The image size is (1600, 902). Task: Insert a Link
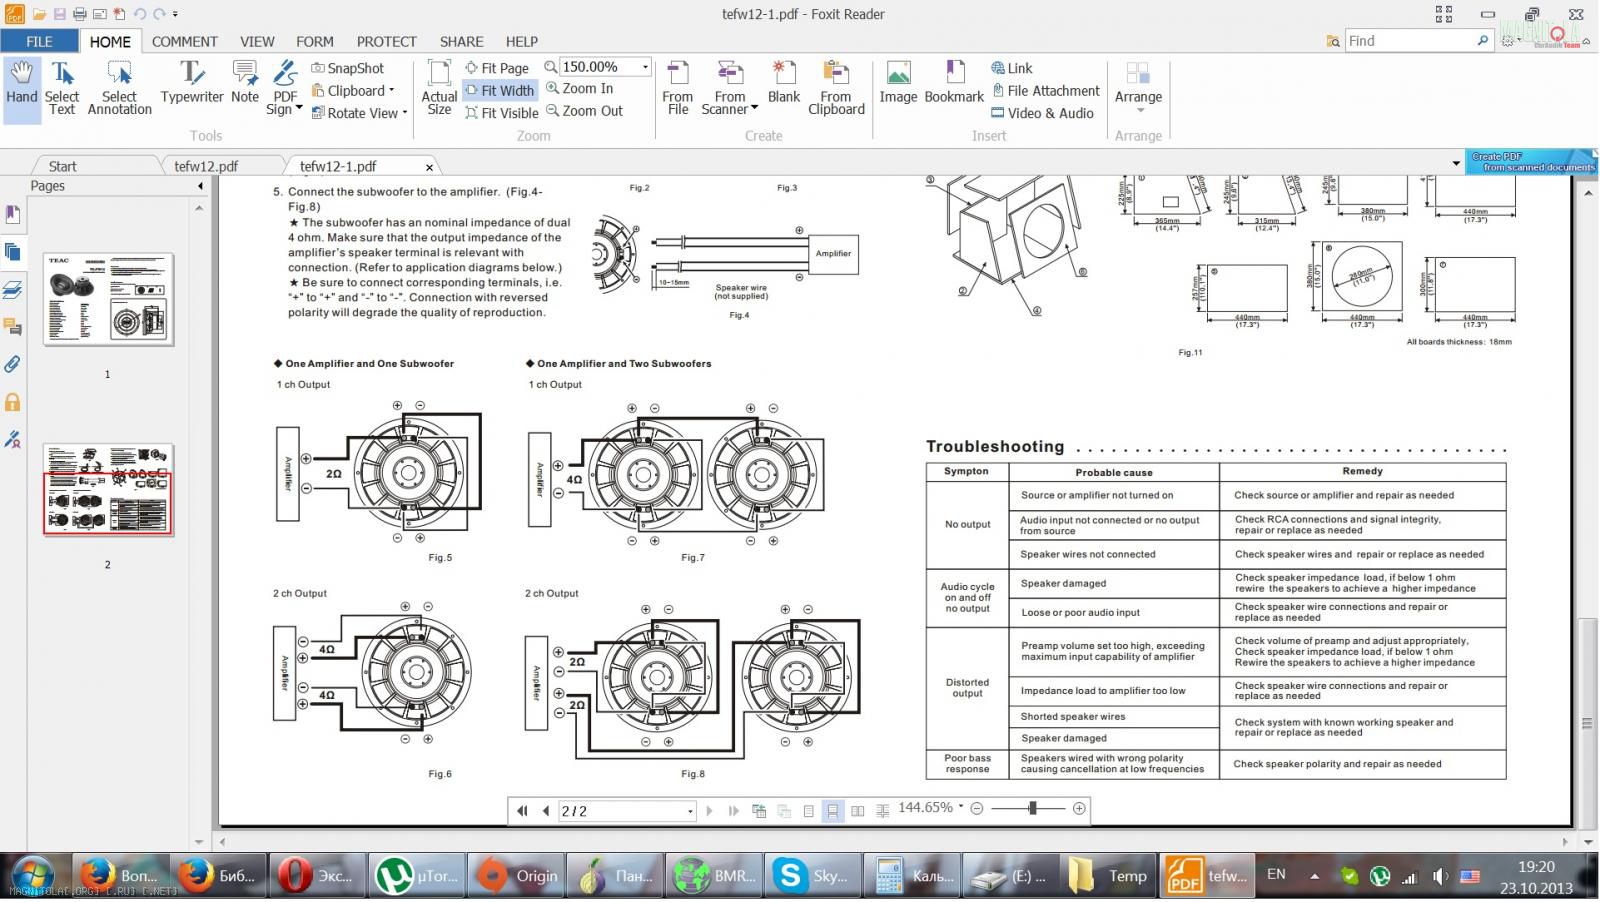click(x=1012, y=68)
